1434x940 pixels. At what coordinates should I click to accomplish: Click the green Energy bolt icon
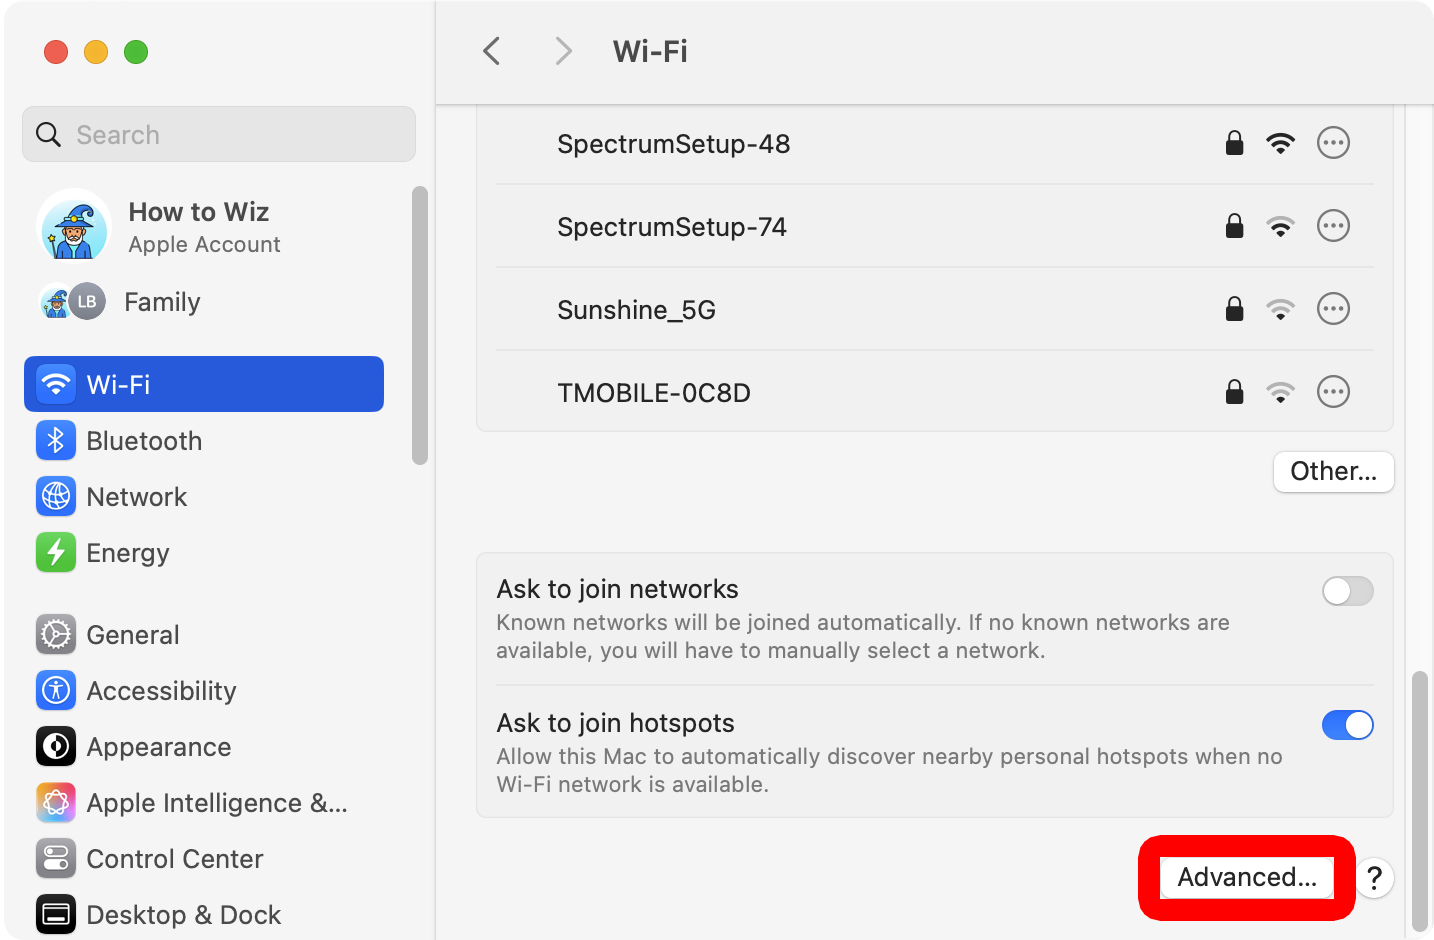coord(56,553)
